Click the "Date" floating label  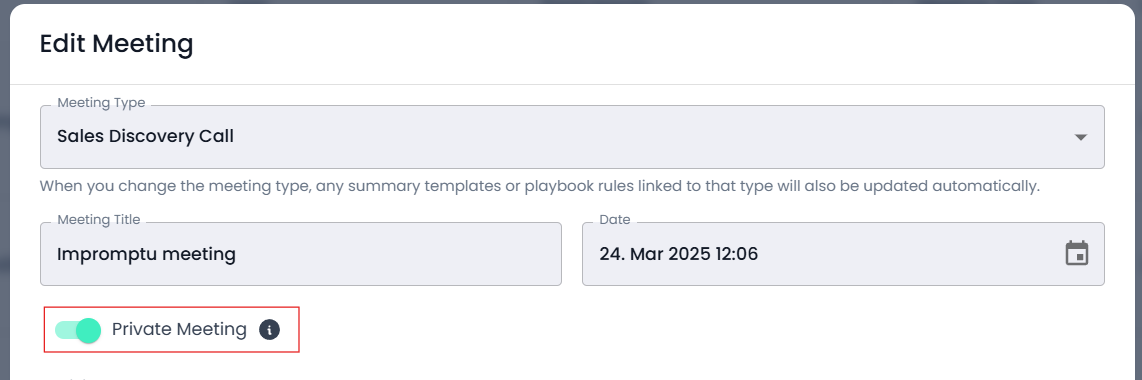[615, 219]
